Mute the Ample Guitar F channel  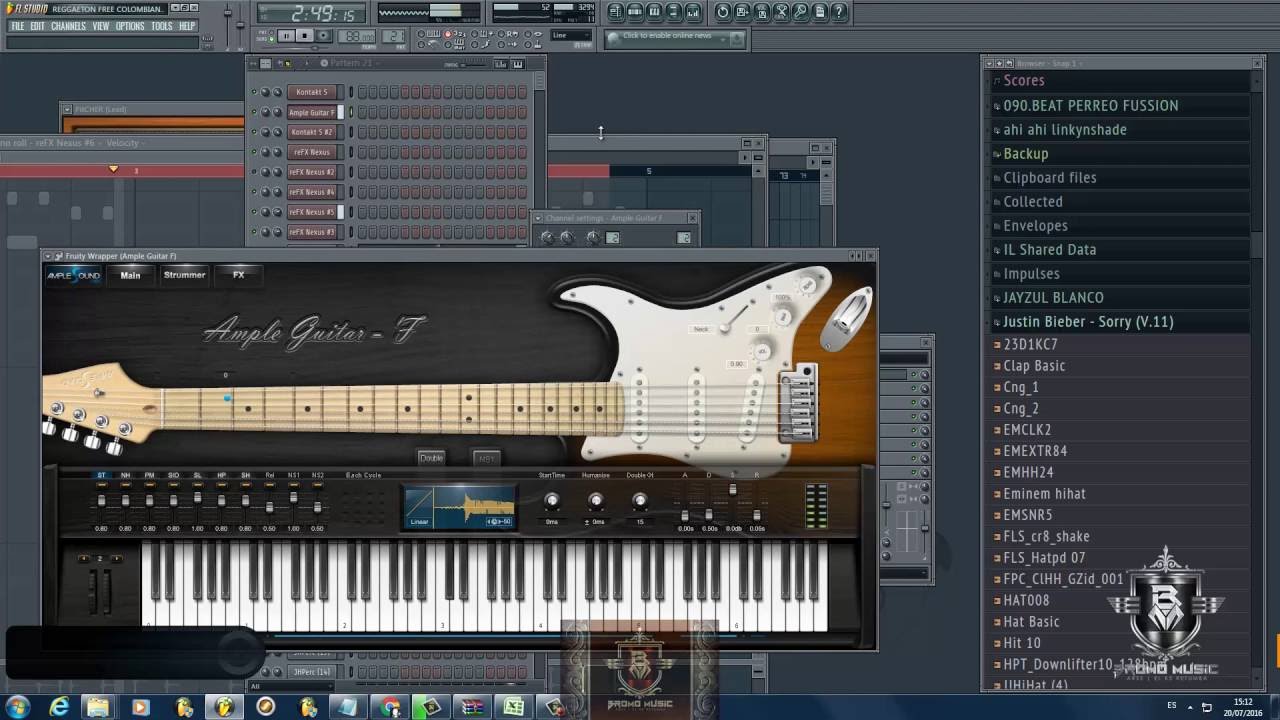pyautogui.click(x=254, y=112)
